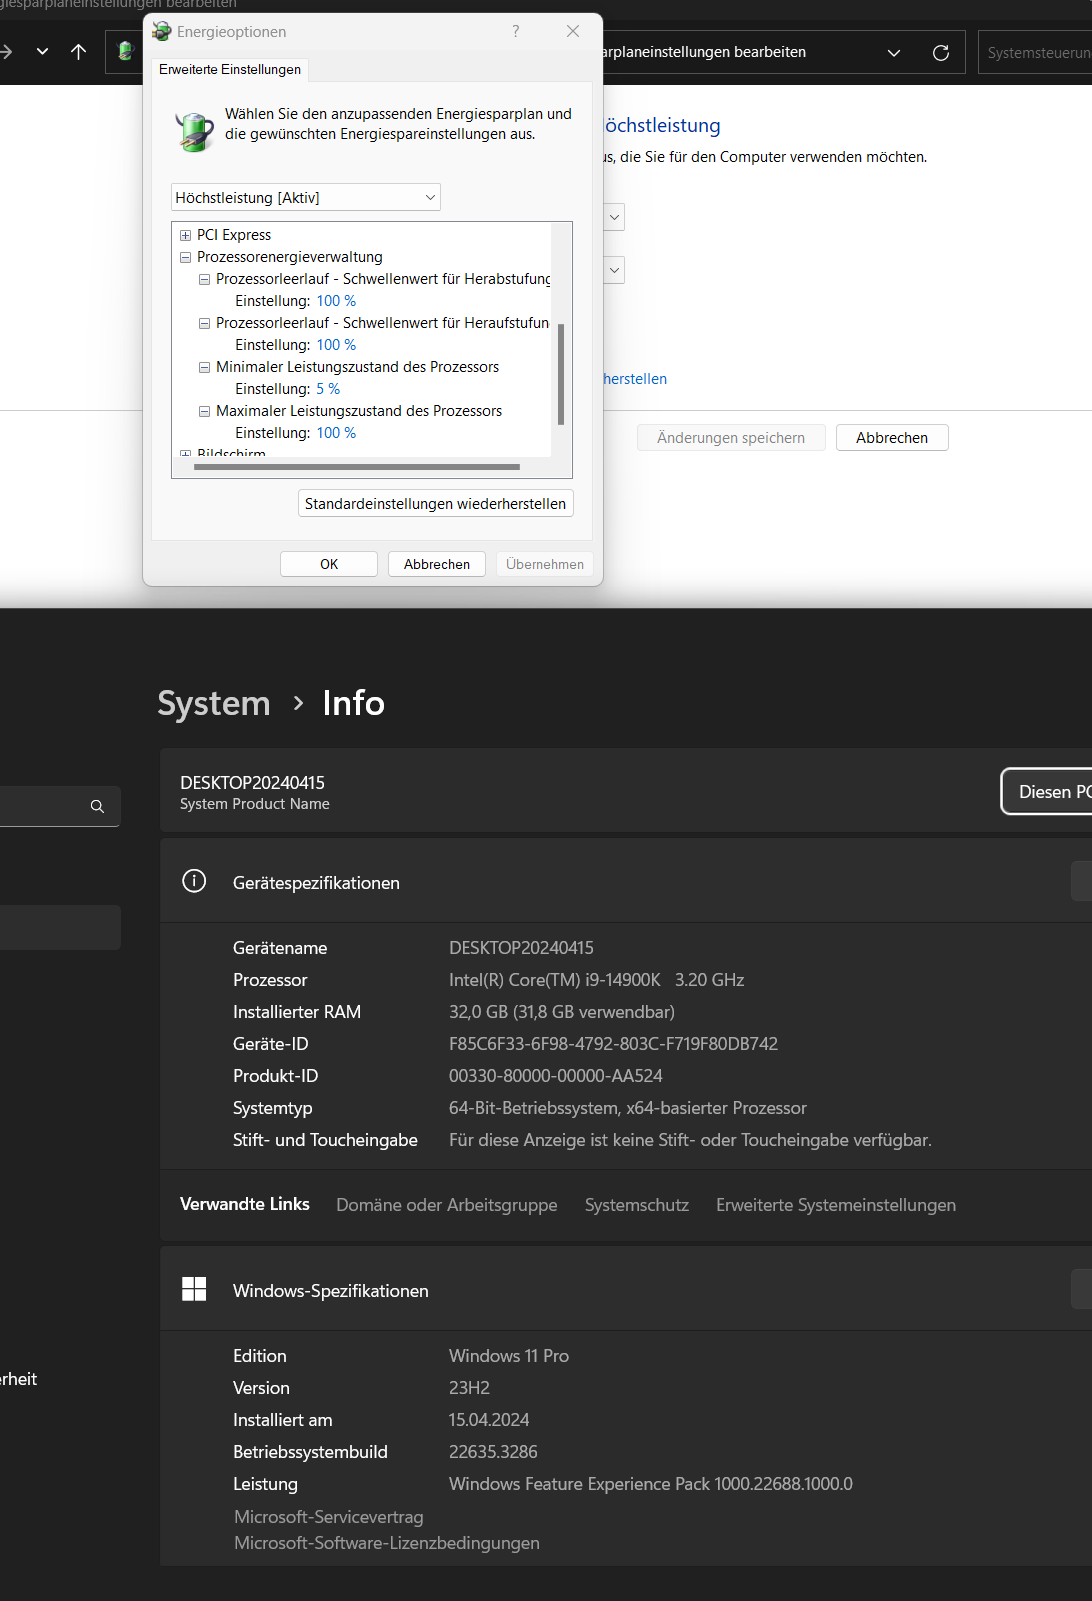The height and width of the screenshot is (1601, 1092).
Task: Open Microsoft-Servicevertrag link
Action: tap(329, 1517)
